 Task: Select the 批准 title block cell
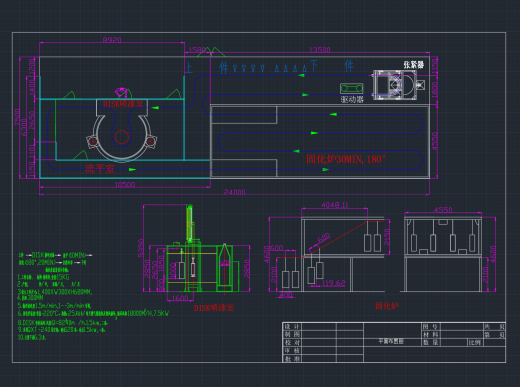click(x=292, y=359)
